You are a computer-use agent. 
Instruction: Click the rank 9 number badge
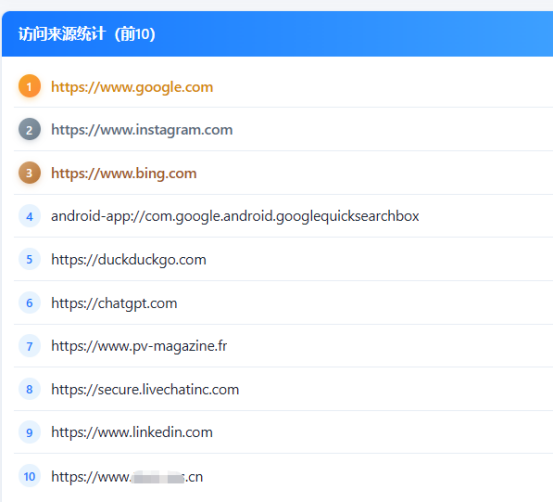29,432
